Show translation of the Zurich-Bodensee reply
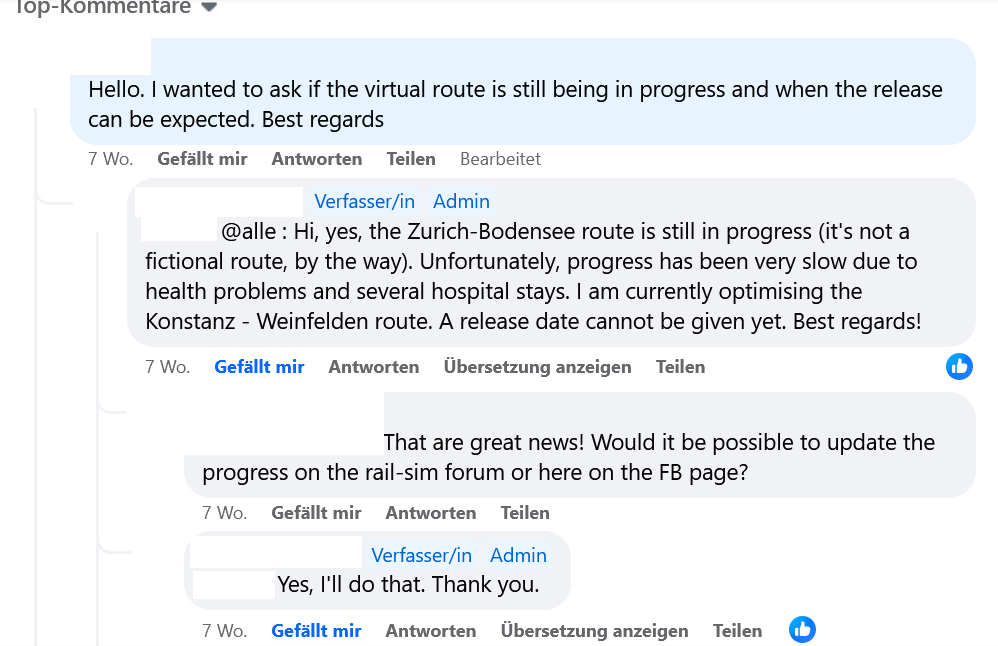Image resolution: width=998 pixels, height=646 pixels. pos(537,367)
